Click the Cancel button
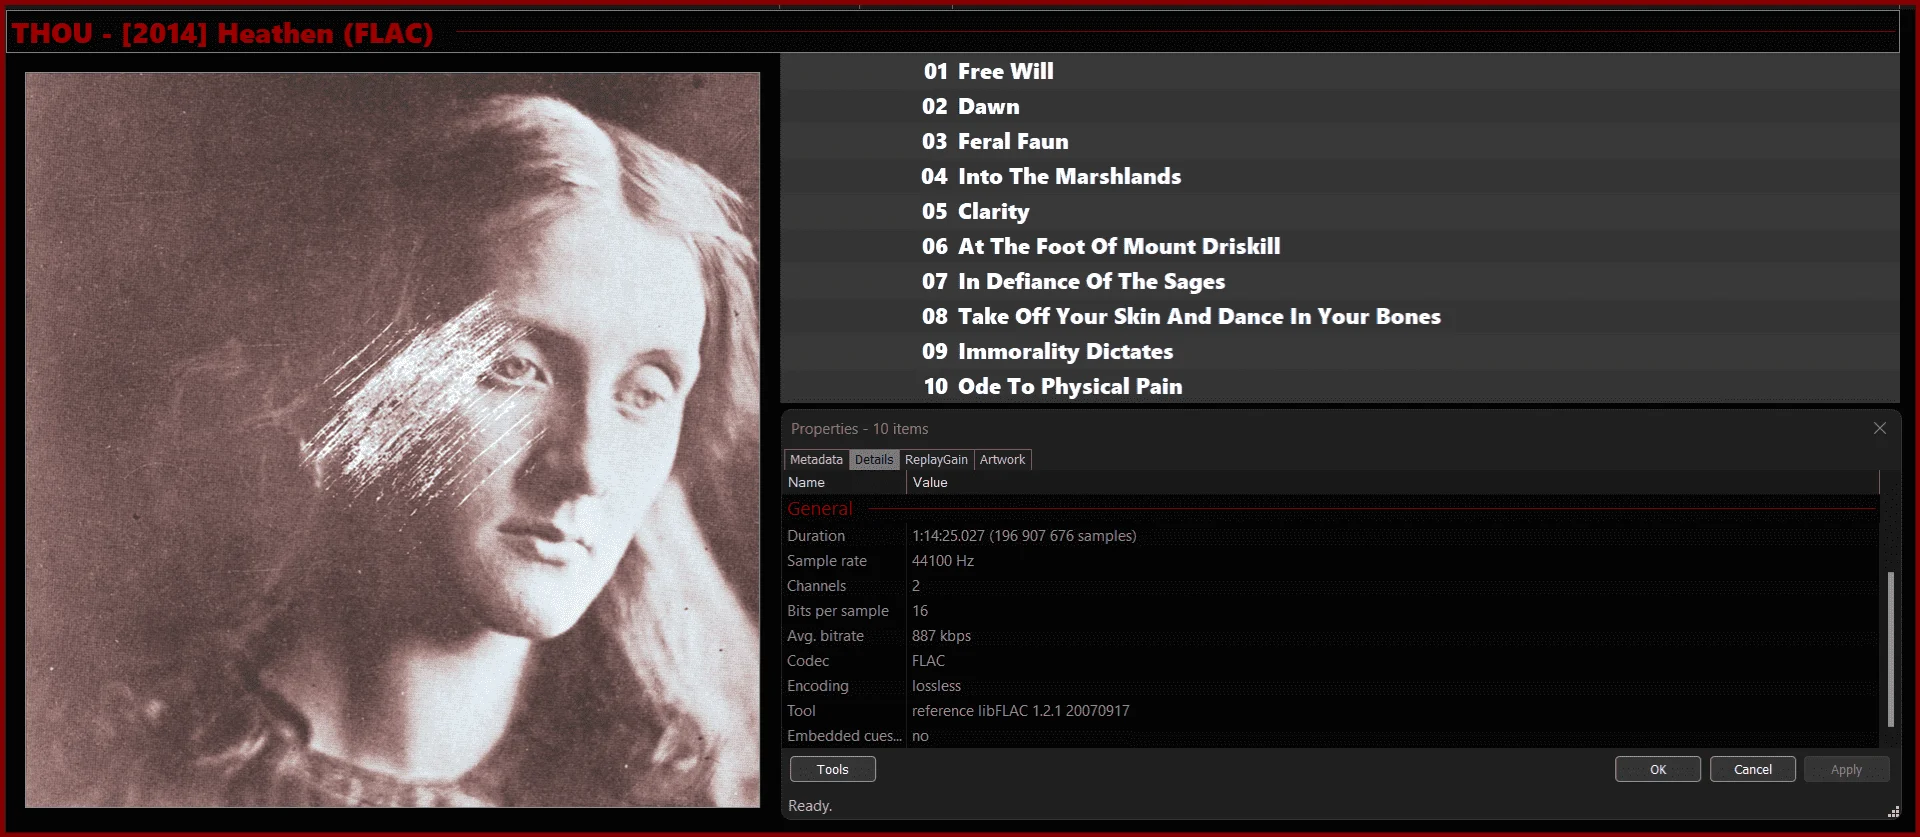 click(1753, 769)
